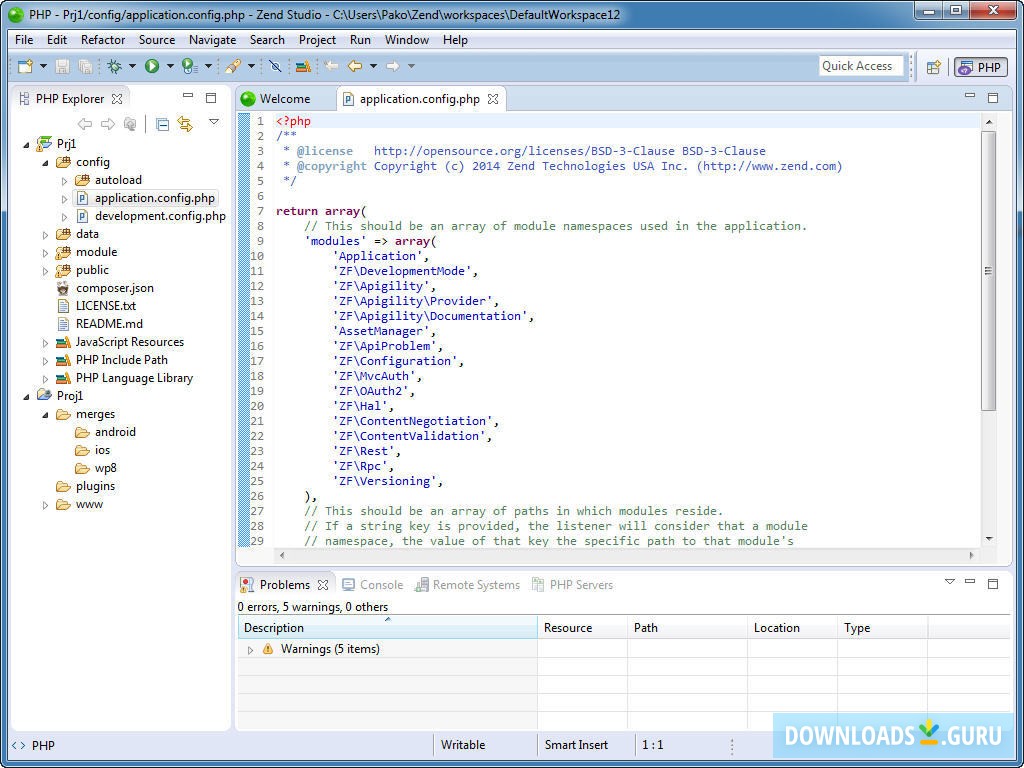1024x768 pixels.
Task: Click the editor's vertical scrollbar thumb
Action: pos(988,270)
